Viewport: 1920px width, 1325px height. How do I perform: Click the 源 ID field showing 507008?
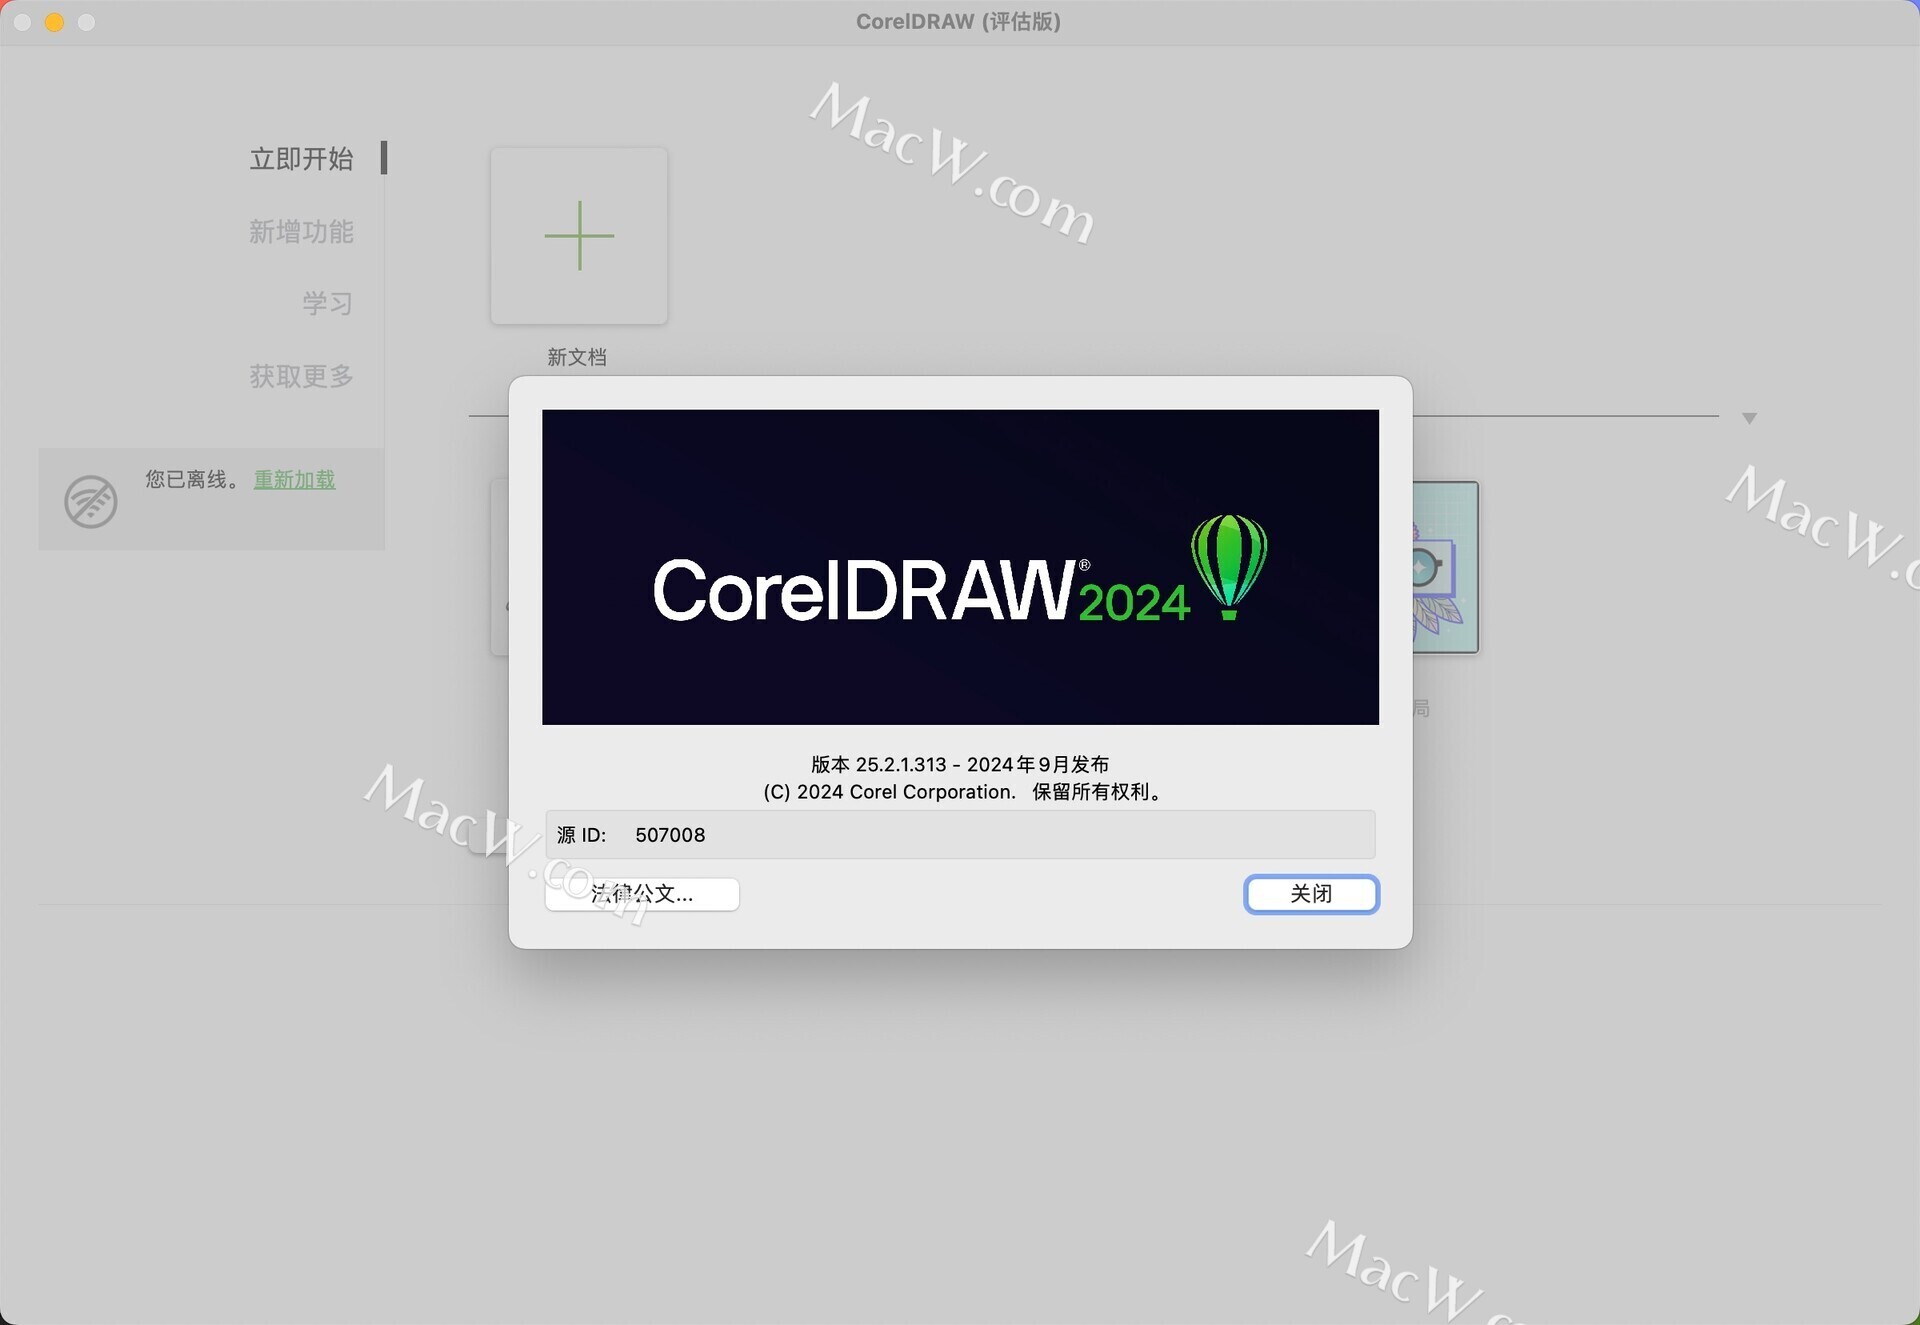pos(960,834)
